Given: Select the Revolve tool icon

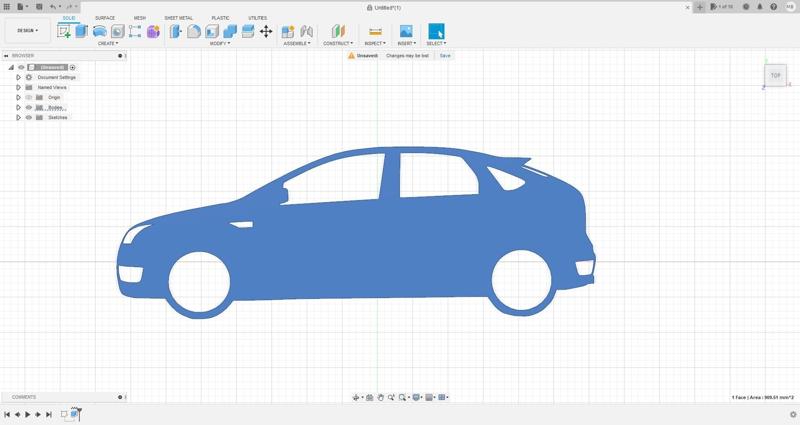Looking at the screenshot, I should coord(100,31).
